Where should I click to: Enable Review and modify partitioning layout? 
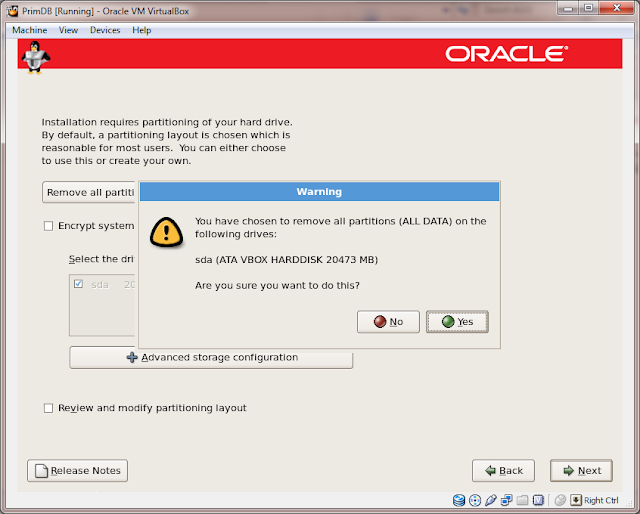tap(48, 408)
